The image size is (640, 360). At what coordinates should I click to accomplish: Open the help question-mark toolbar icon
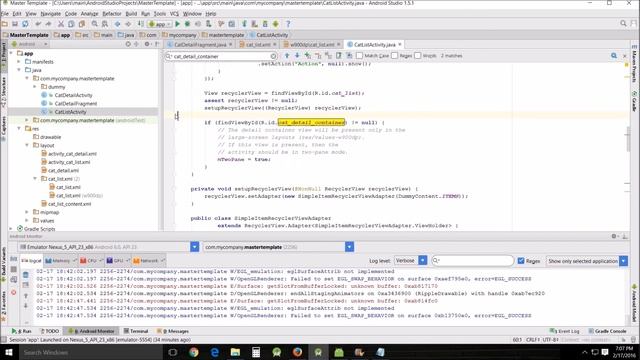coord(288,24)
